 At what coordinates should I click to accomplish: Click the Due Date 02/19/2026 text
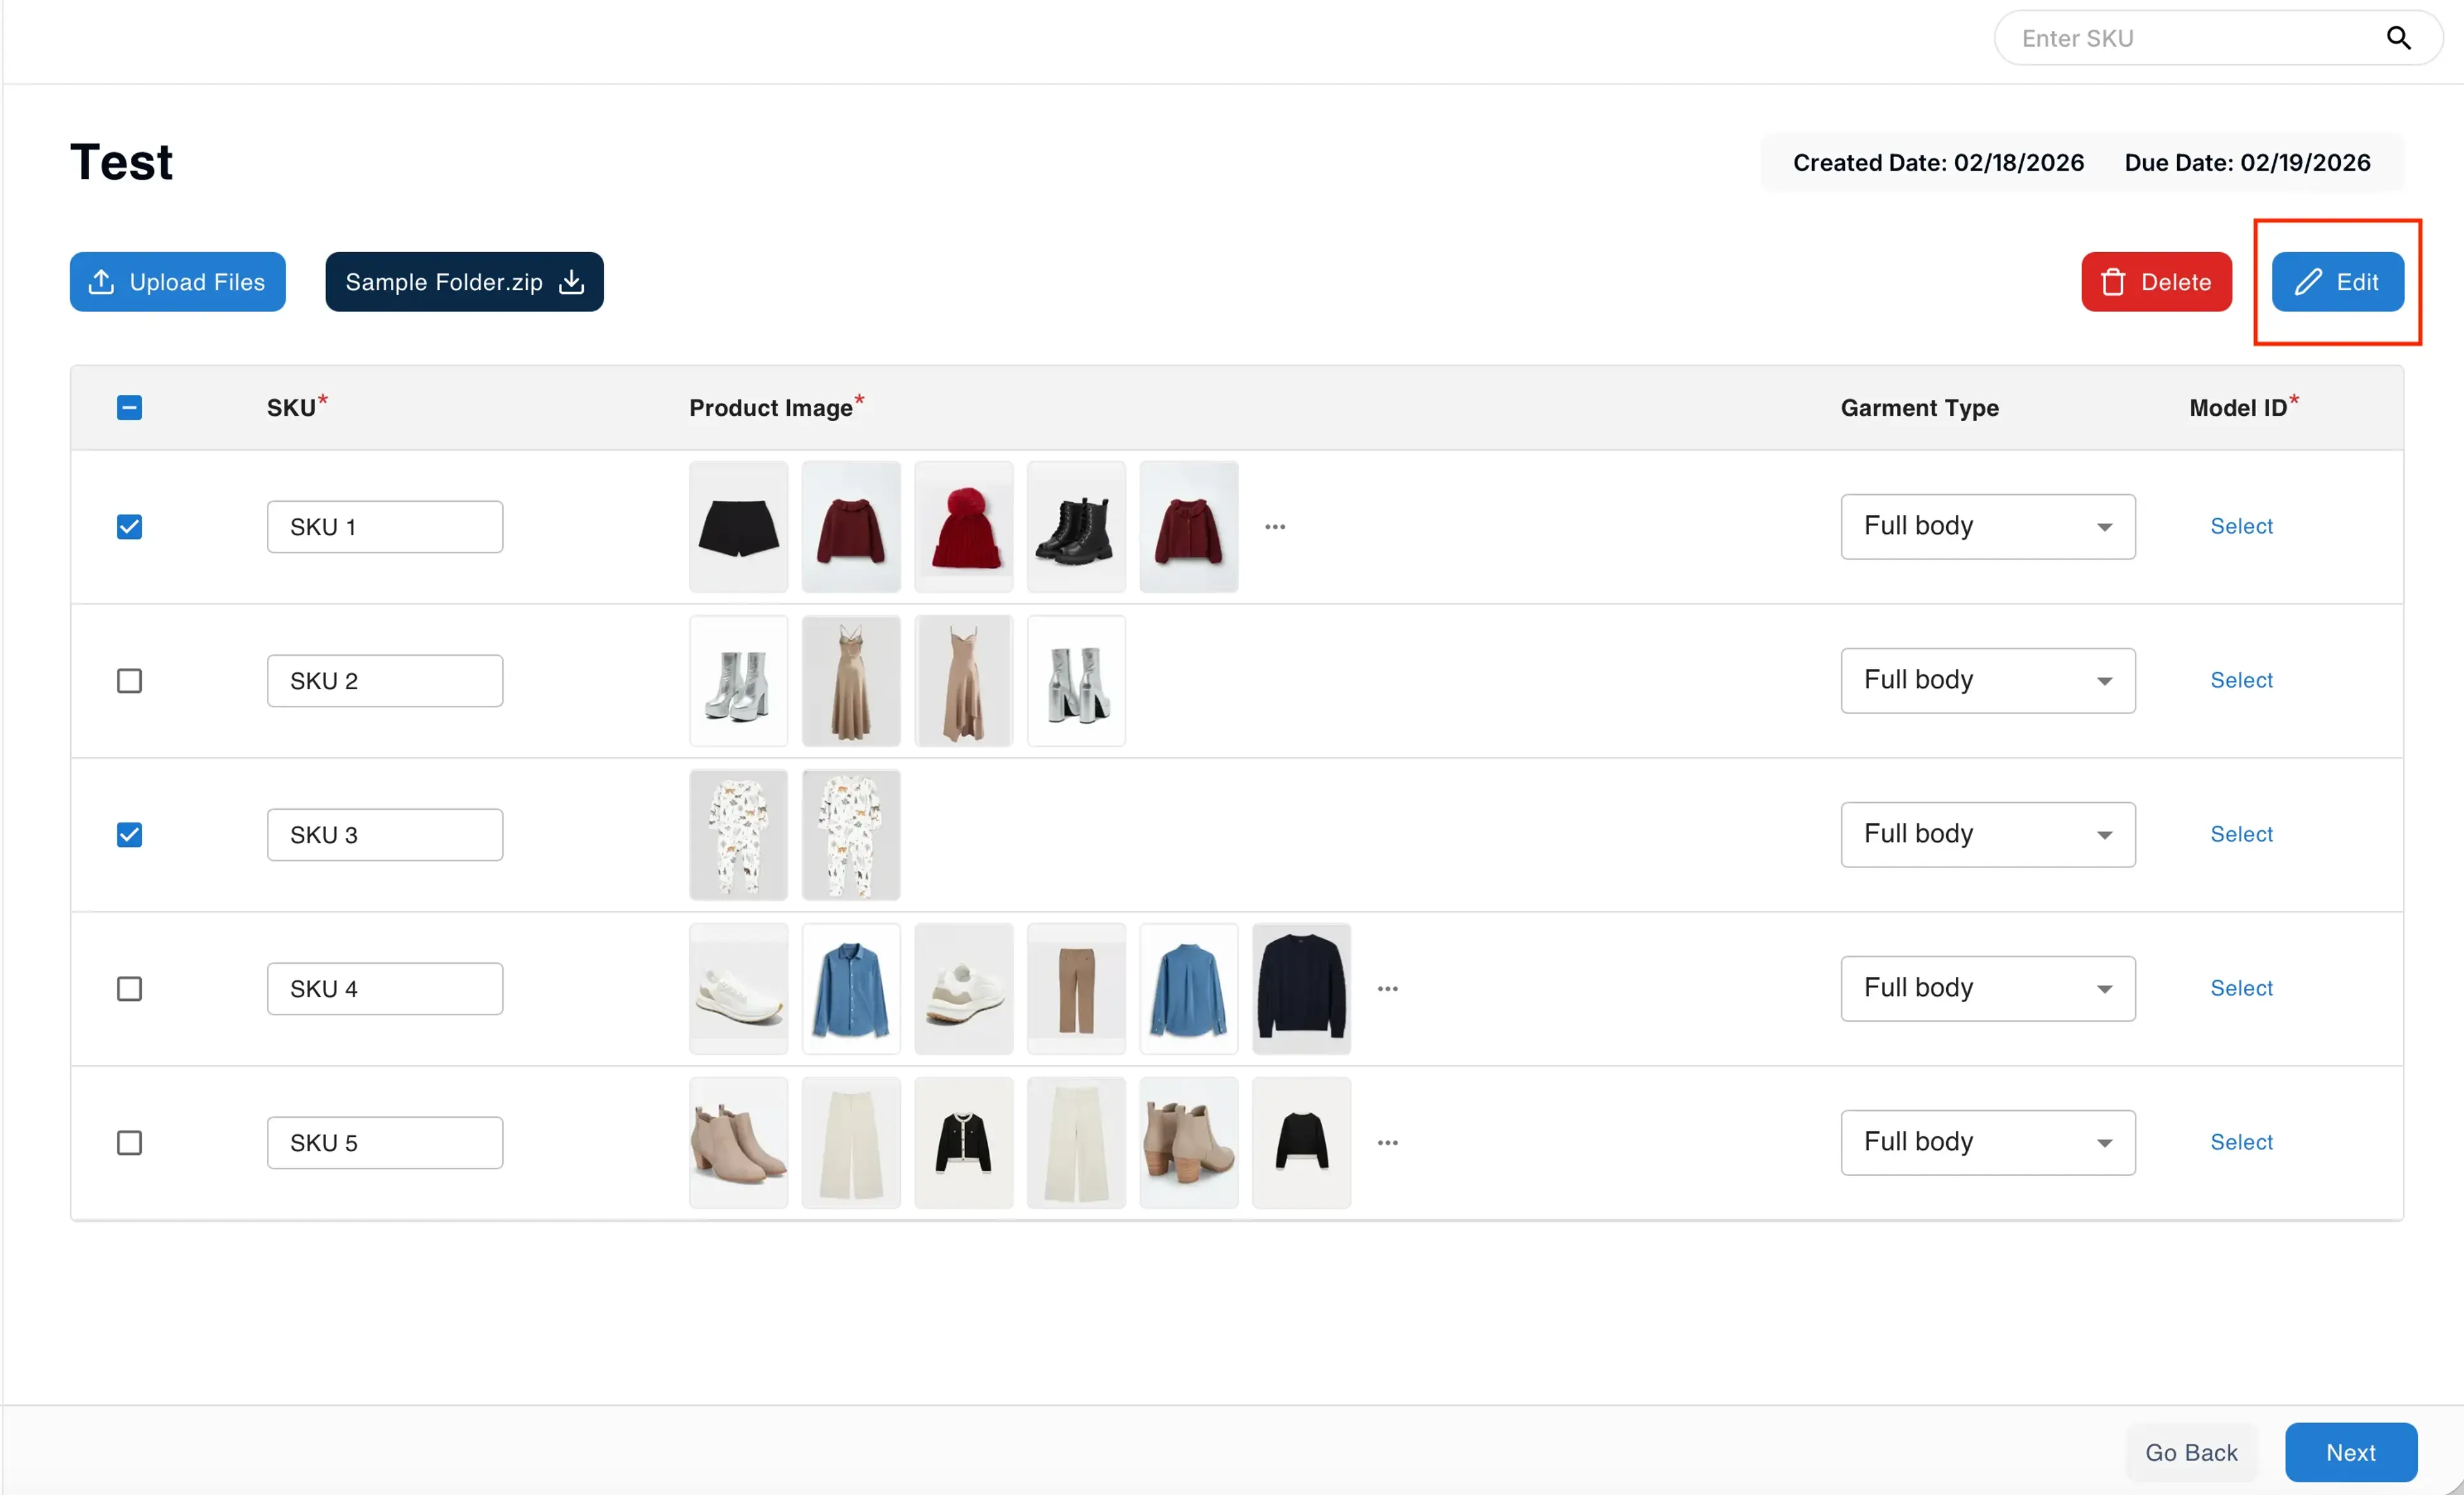coord(2247,163)
